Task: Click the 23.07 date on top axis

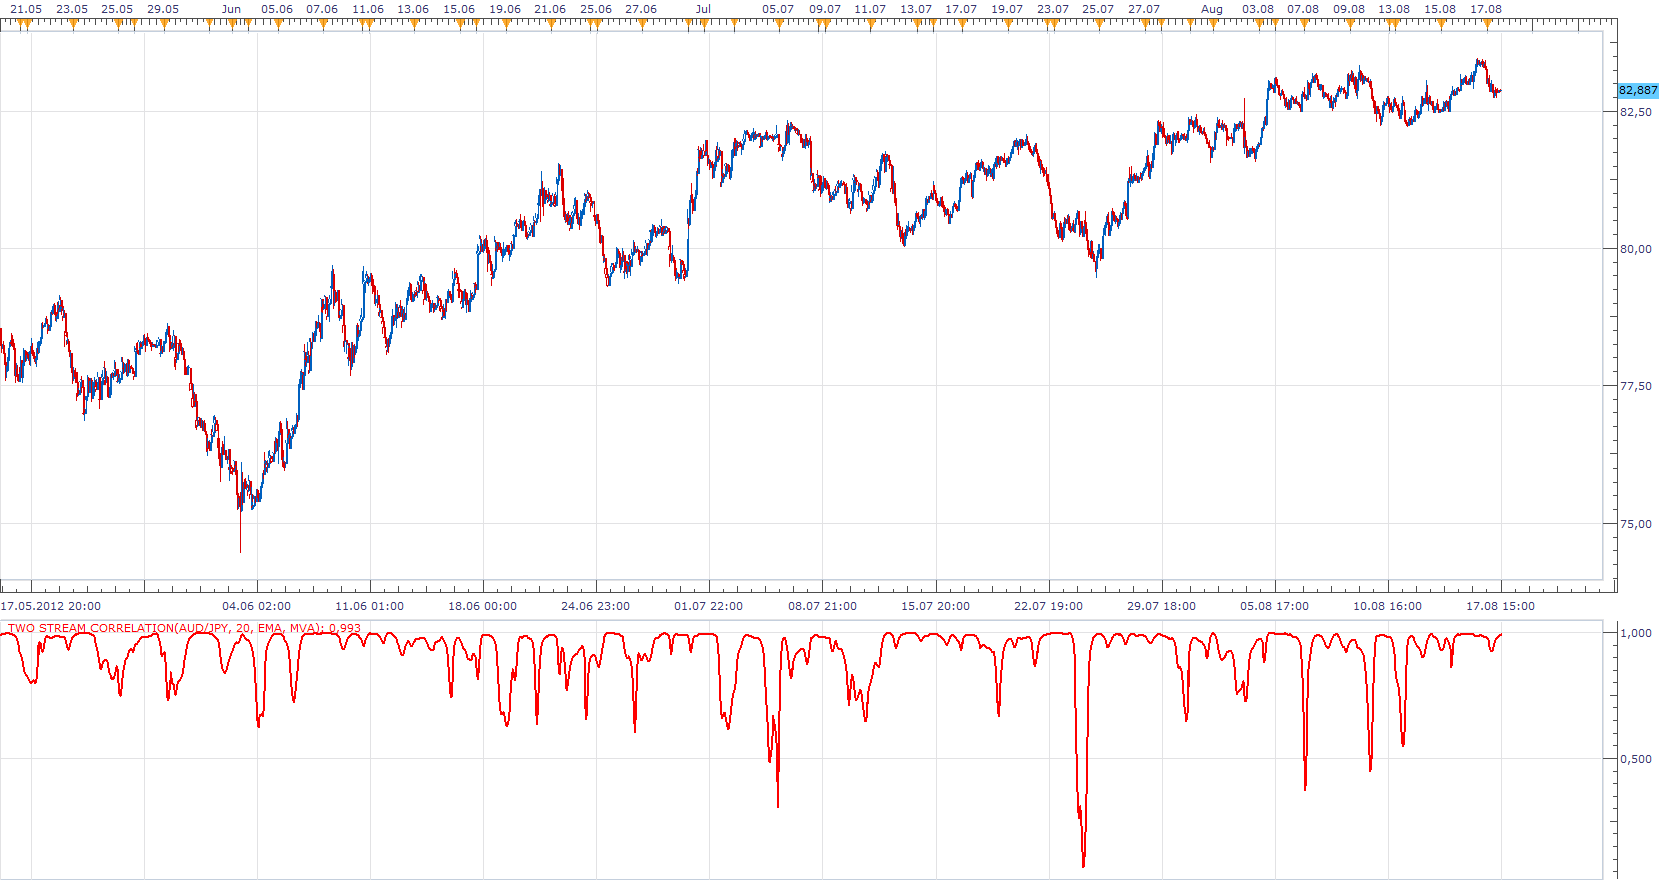Action: coord(1053,9)
